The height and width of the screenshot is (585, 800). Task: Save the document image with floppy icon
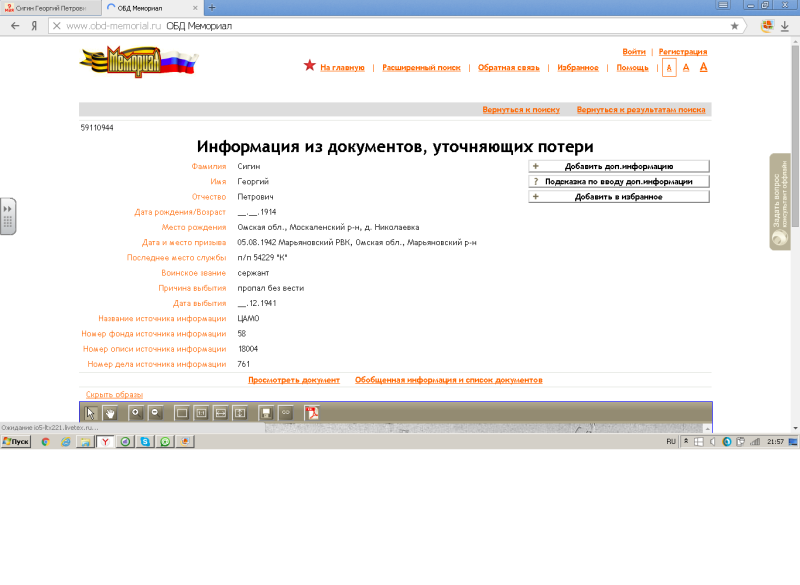266,413
